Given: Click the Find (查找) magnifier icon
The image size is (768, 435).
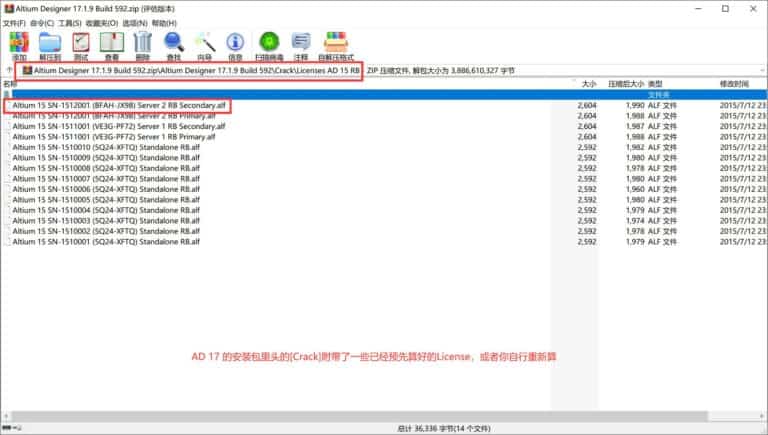Looking at the screenshot, I should 173,47.
